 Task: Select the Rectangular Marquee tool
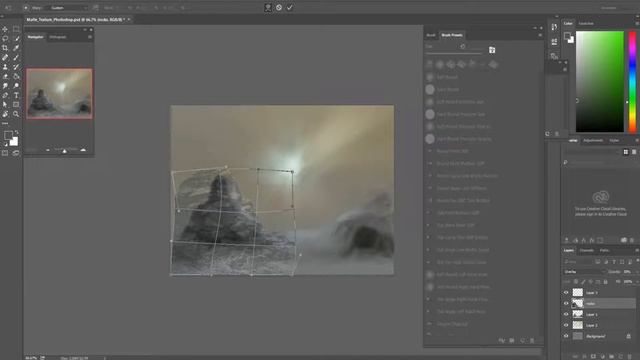pyautogui.click(x=16, y=29)
